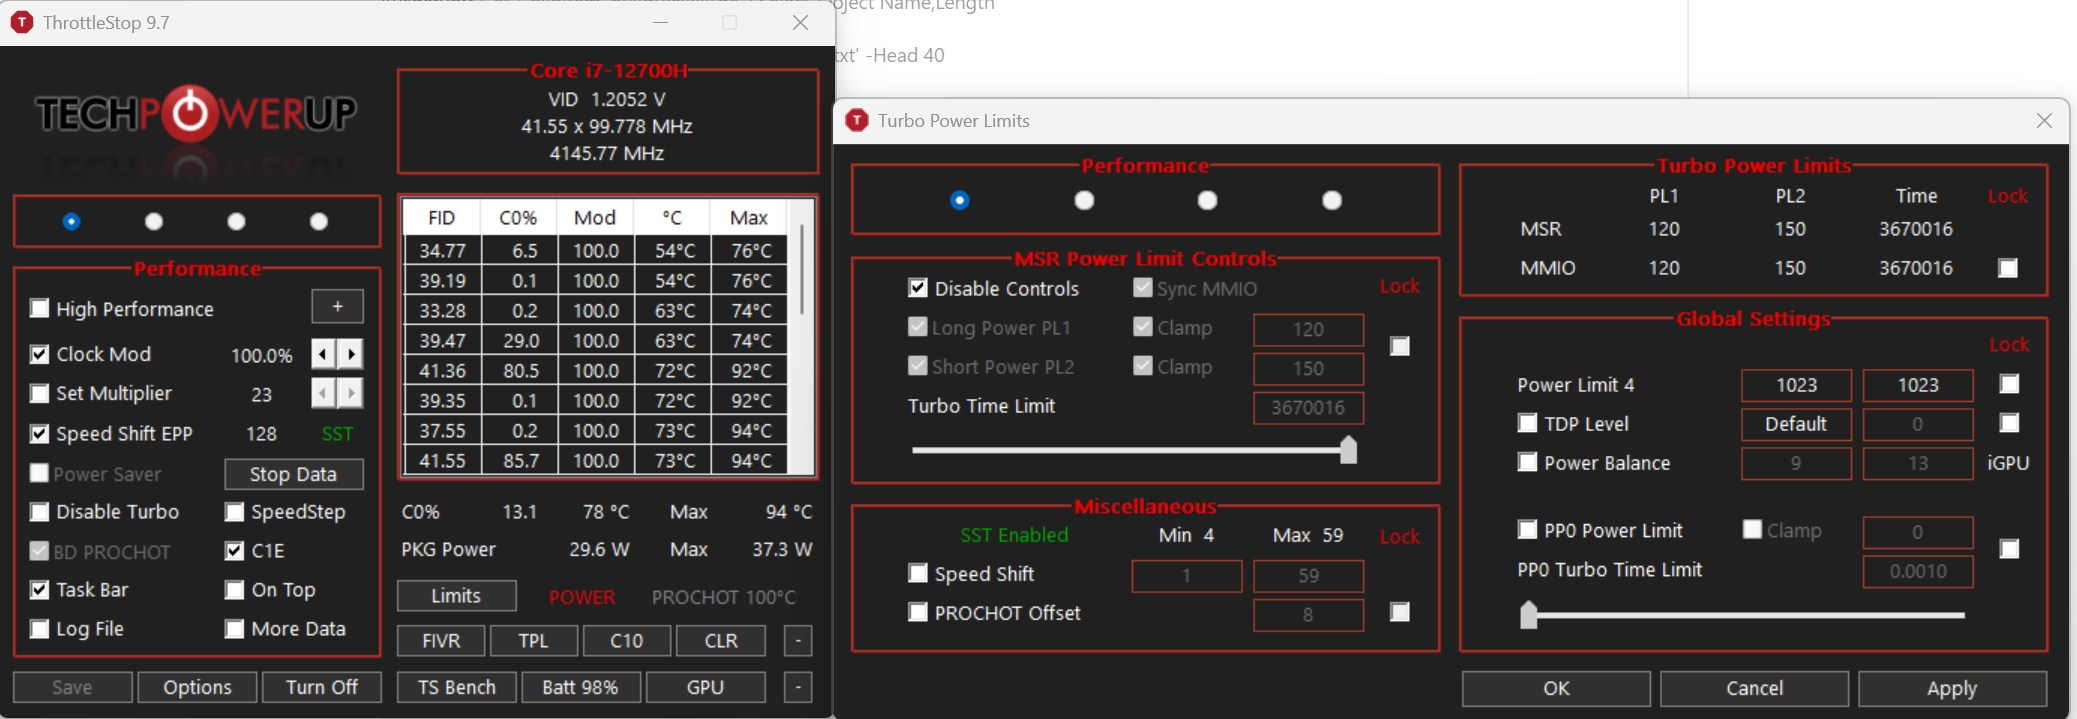Increase Clock Mod with right arrow
Image resolution: width=2077 pixels, height=719 pixels.
point(350,354)
